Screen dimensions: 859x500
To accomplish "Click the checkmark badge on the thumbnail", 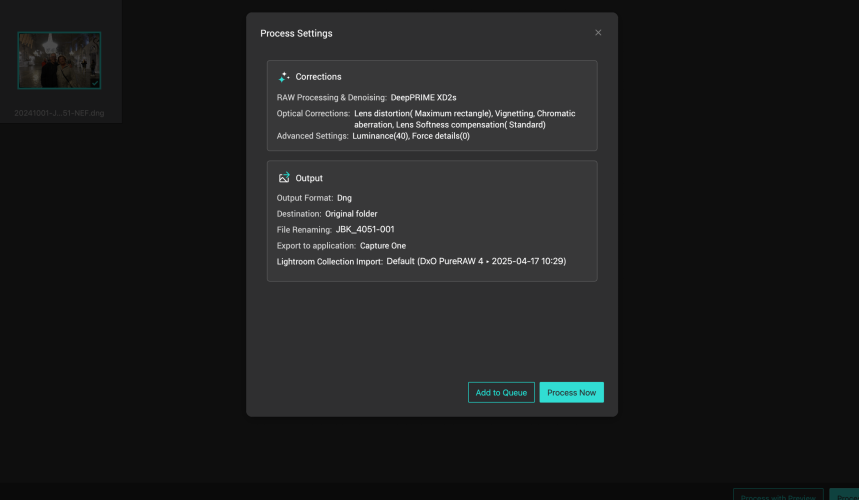I will coord(95,83).
